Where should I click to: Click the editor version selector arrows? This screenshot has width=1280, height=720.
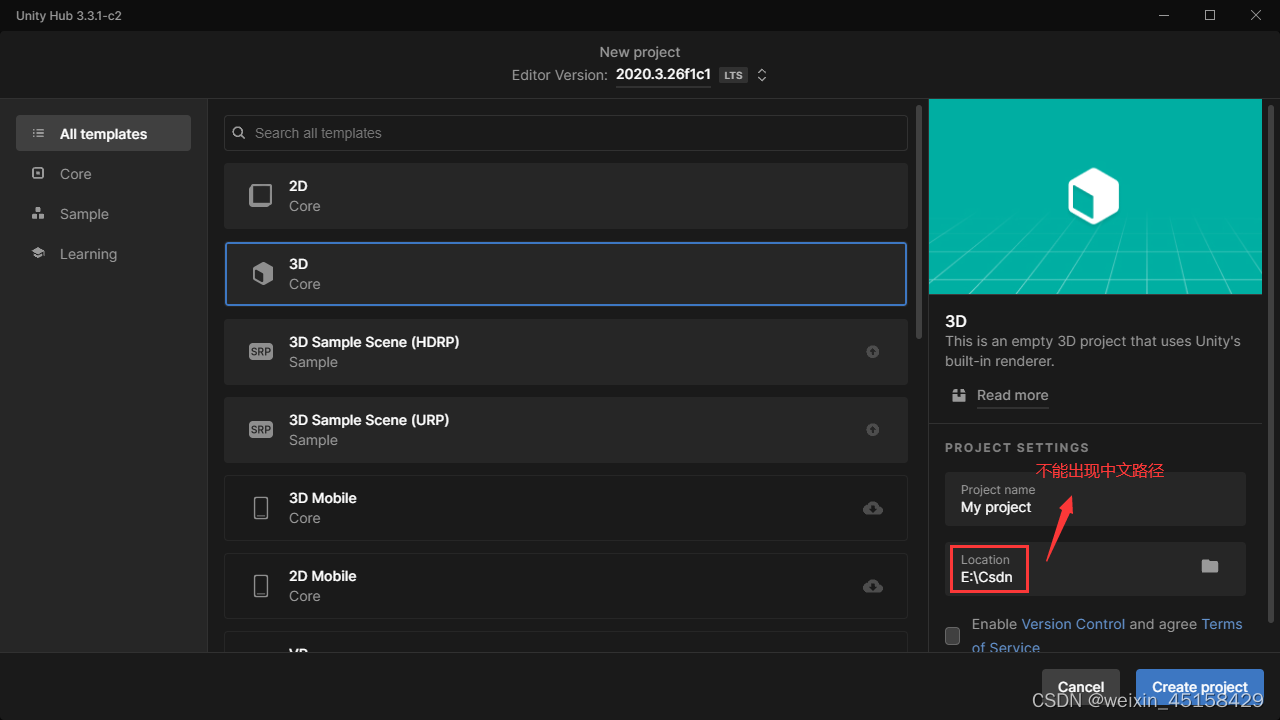coord(762,75)
